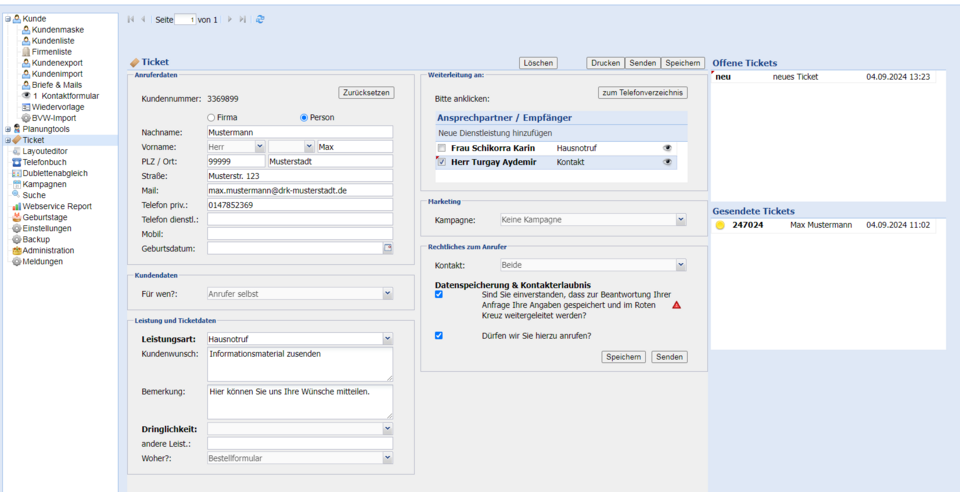Open Kontaktformular in the sidebar tree

click(70, 95)
